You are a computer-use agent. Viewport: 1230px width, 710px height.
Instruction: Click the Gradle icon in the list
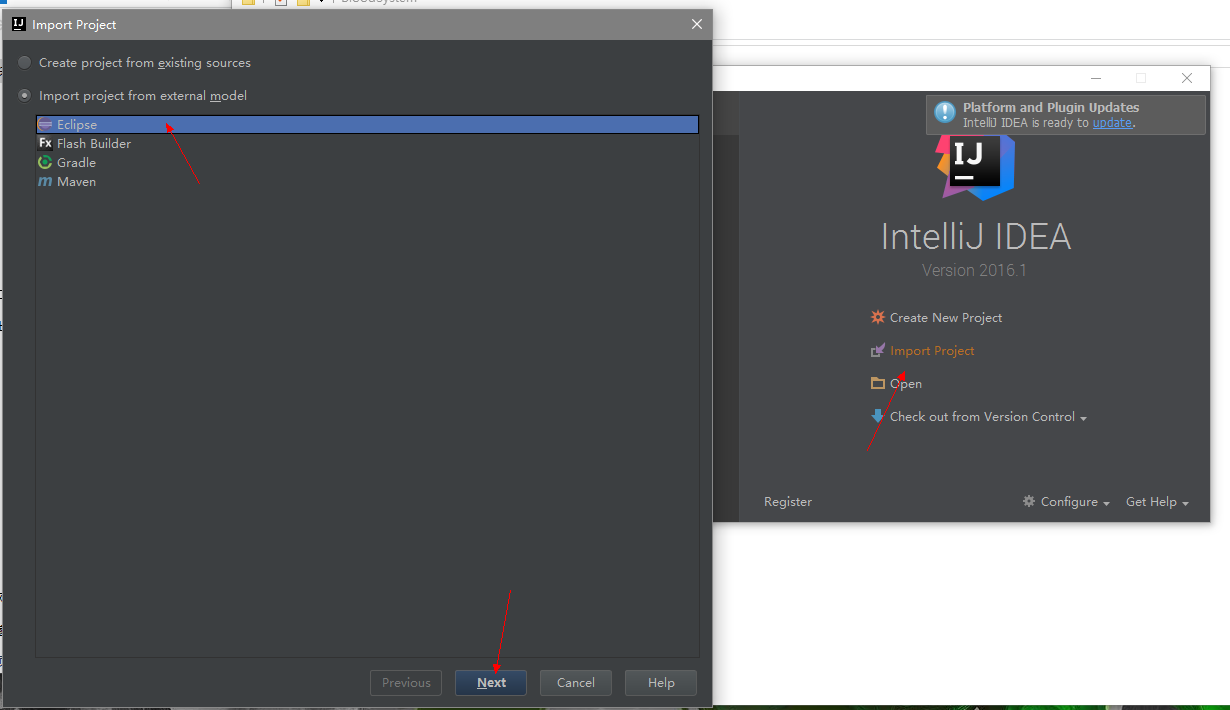point(45,163)
